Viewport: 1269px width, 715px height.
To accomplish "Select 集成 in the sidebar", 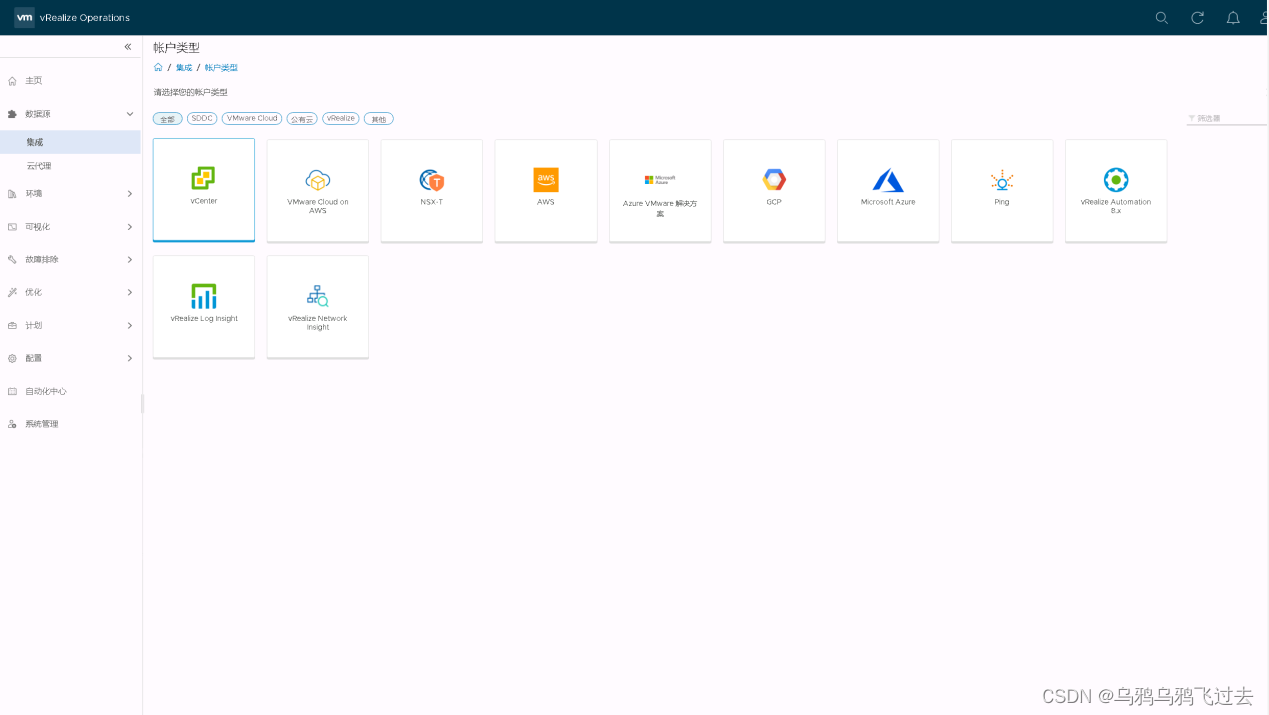I will (70, 142).
